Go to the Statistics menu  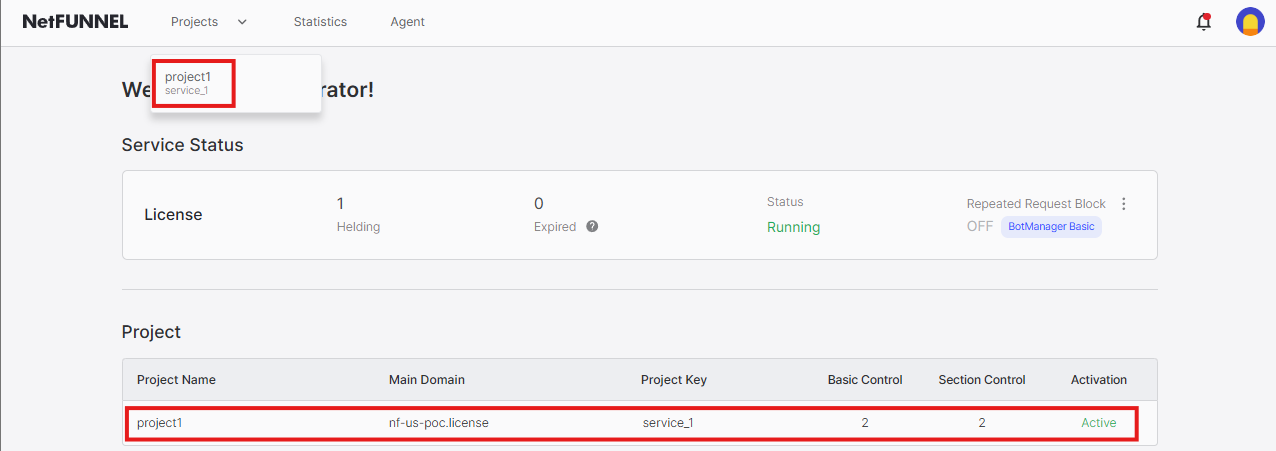coord(320,22)
